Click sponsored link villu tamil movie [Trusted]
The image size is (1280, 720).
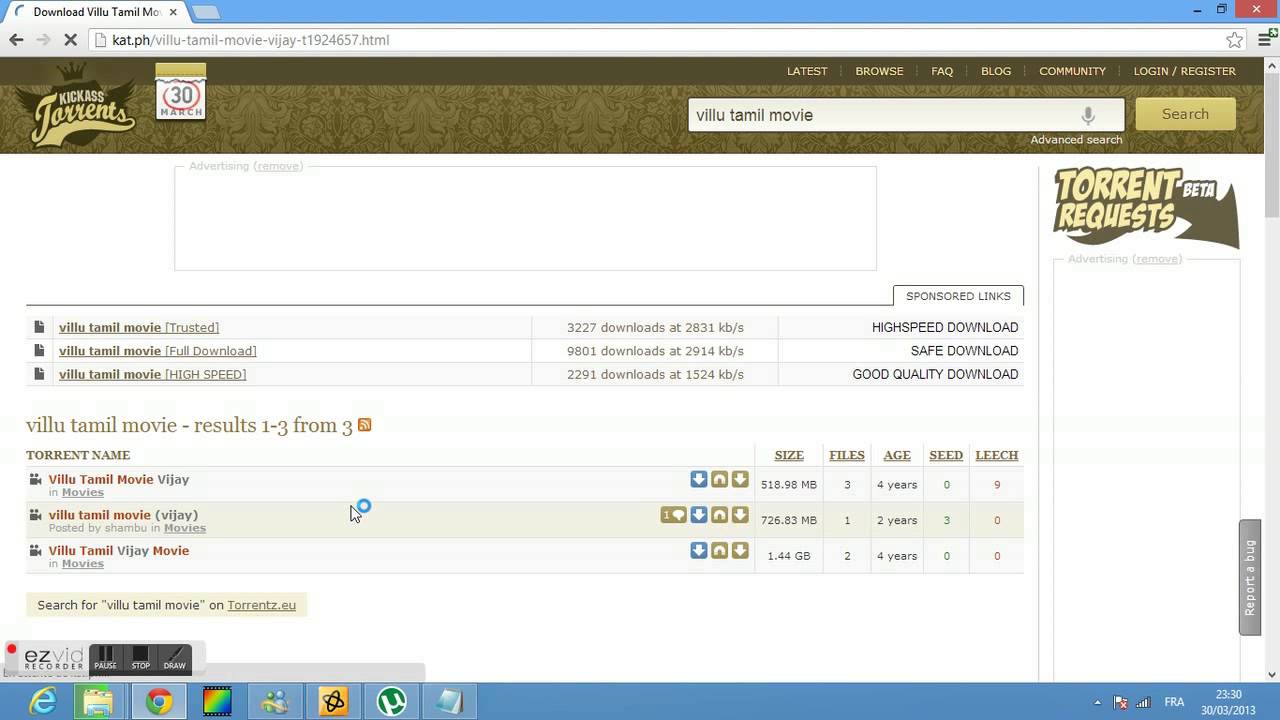[x=138, y=327]
